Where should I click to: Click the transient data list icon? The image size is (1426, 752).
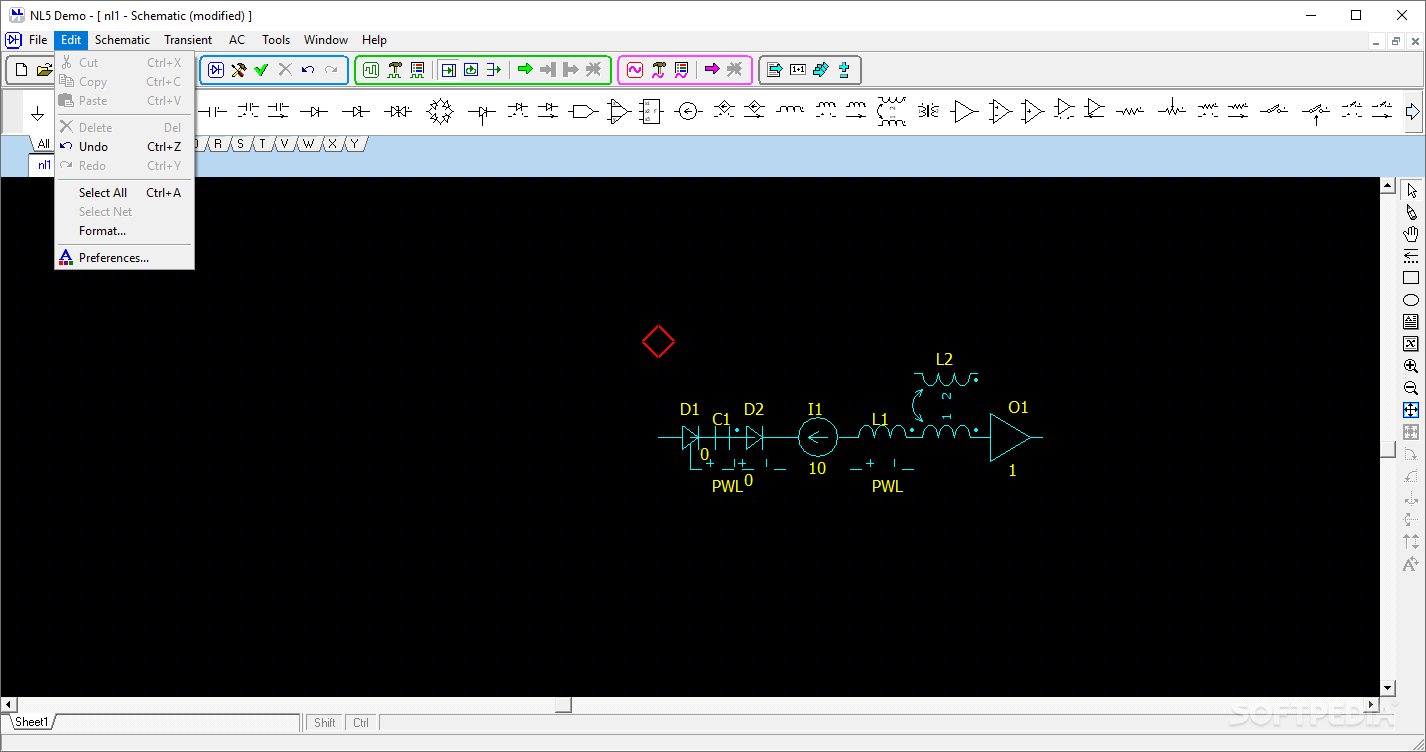pos(417,70)
